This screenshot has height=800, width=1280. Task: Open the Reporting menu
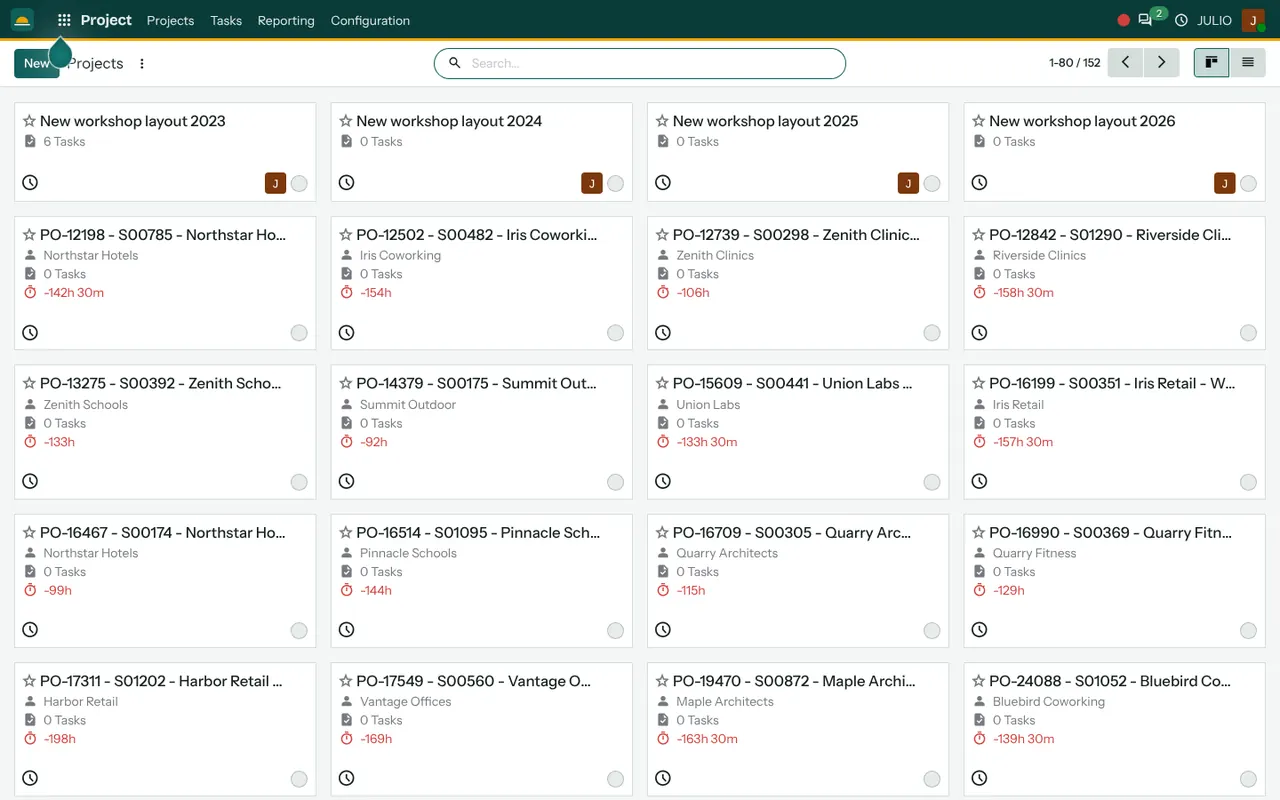tap(286, 20)
